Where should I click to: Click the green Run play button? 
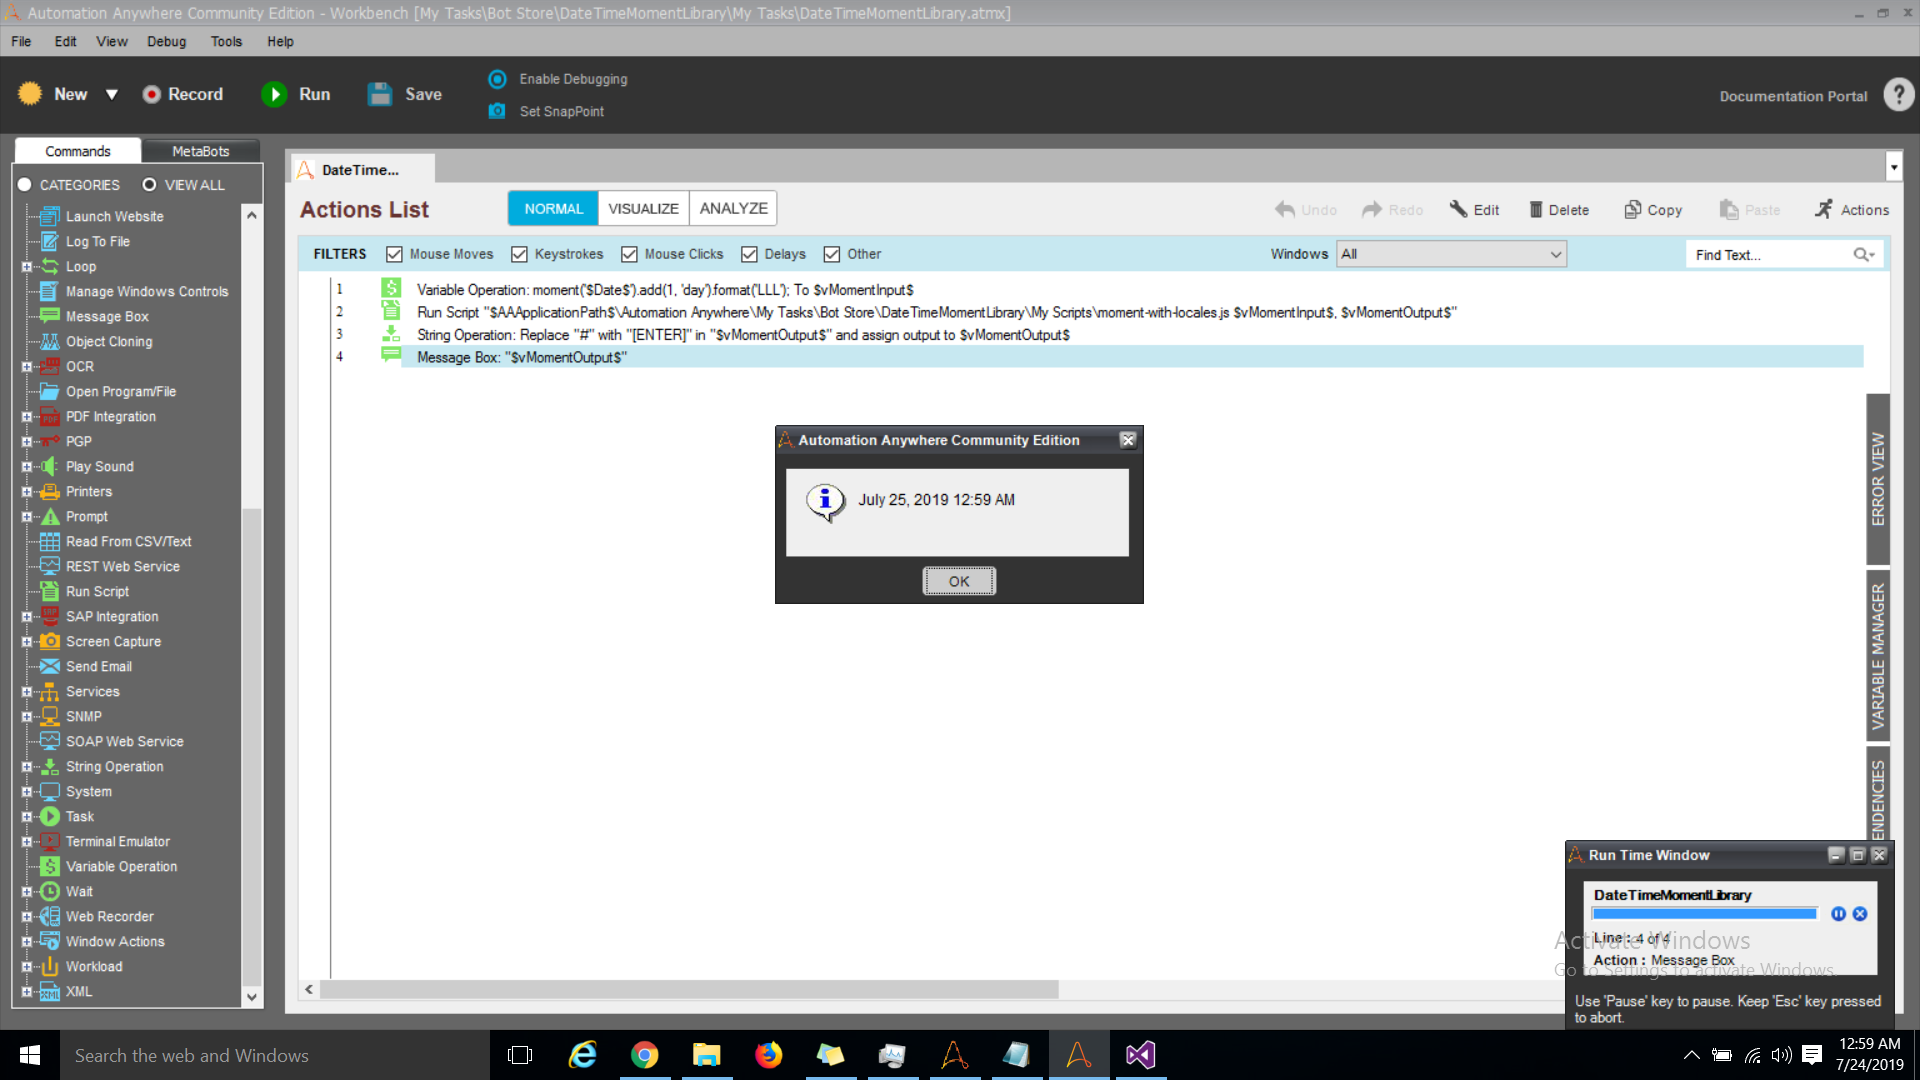(273, 94)
